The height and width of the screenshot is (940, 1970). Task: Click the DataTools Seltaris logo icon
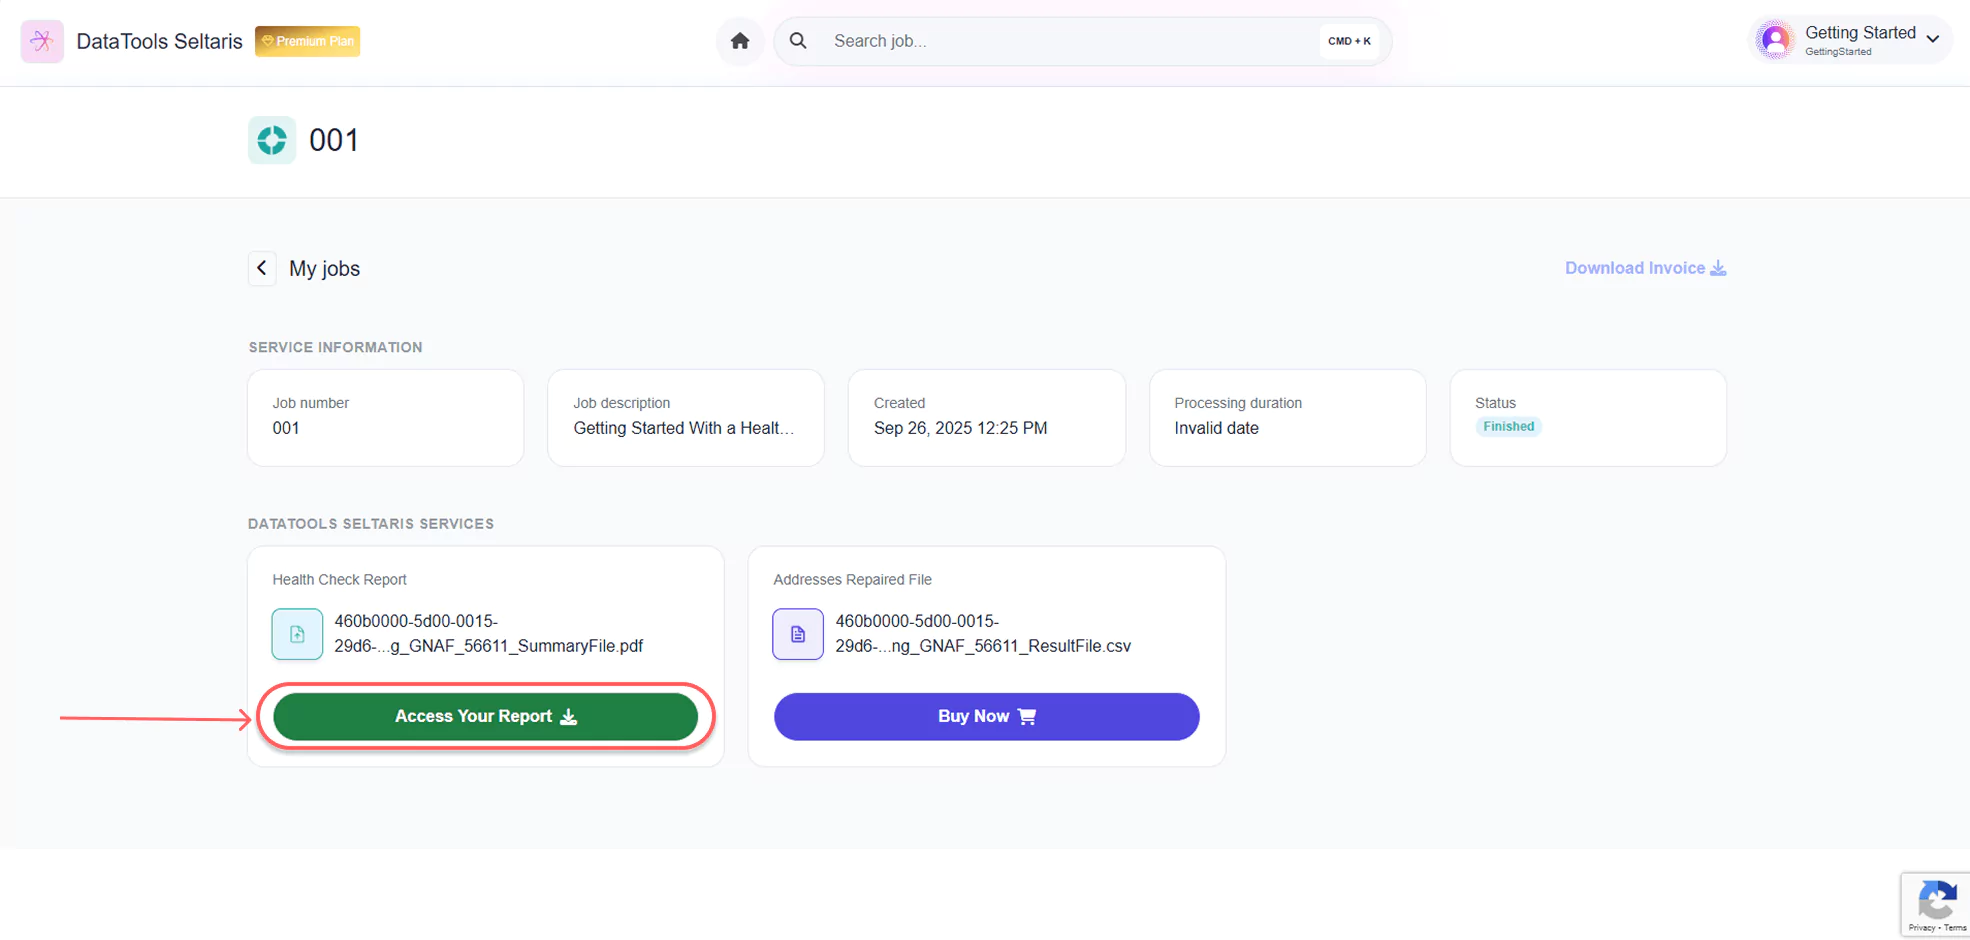coord(42,41)
